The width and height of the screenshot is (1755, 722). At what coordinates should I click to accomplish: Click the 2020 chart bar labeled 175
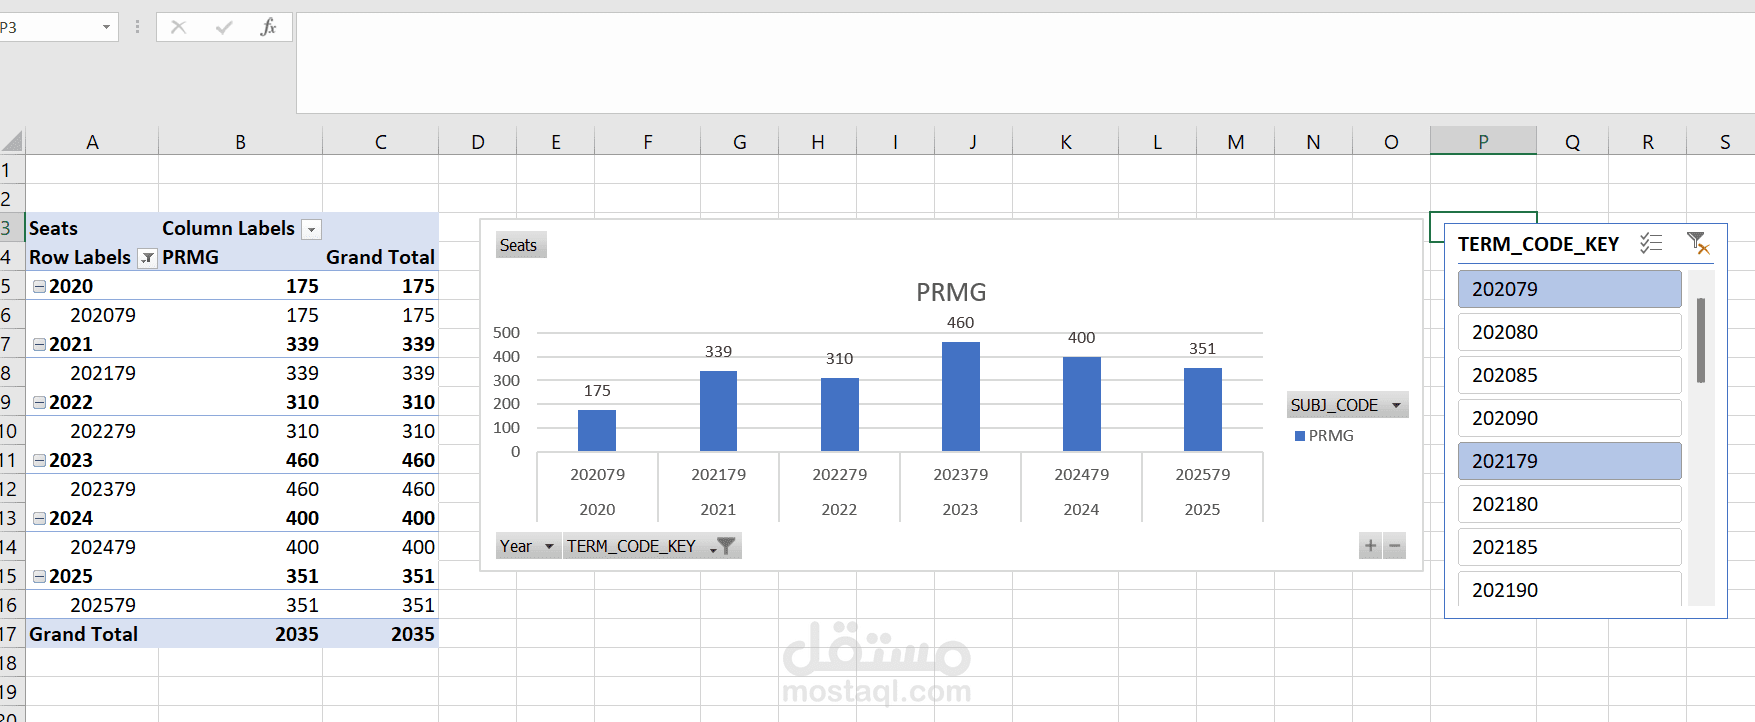coord(597,430)
